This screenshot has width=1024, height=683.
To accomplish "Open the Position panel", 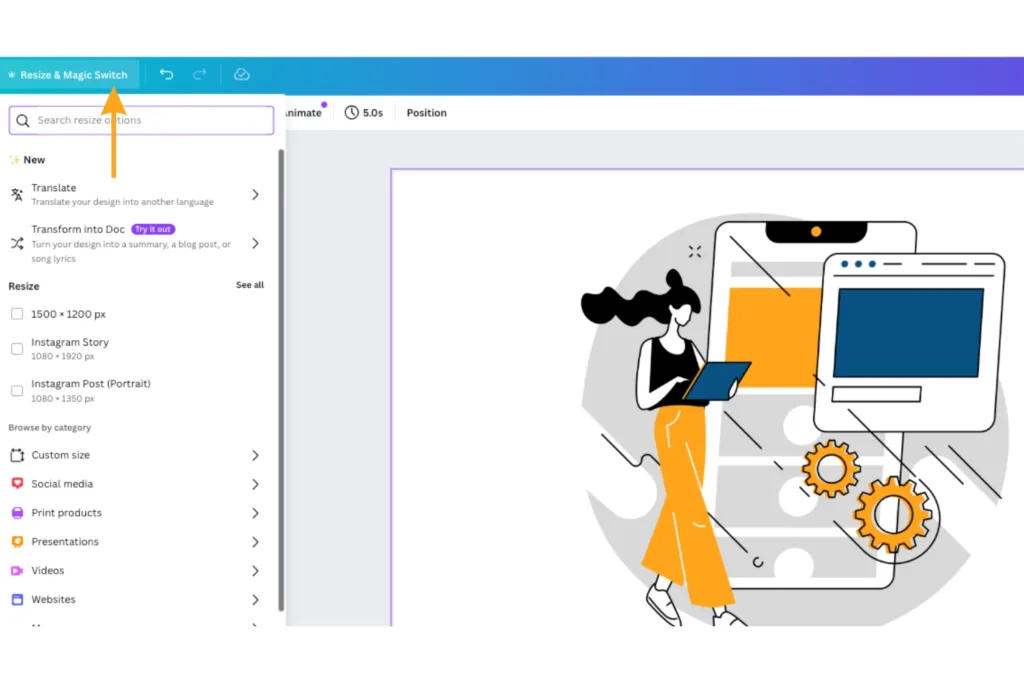I will tap(426, 112).
